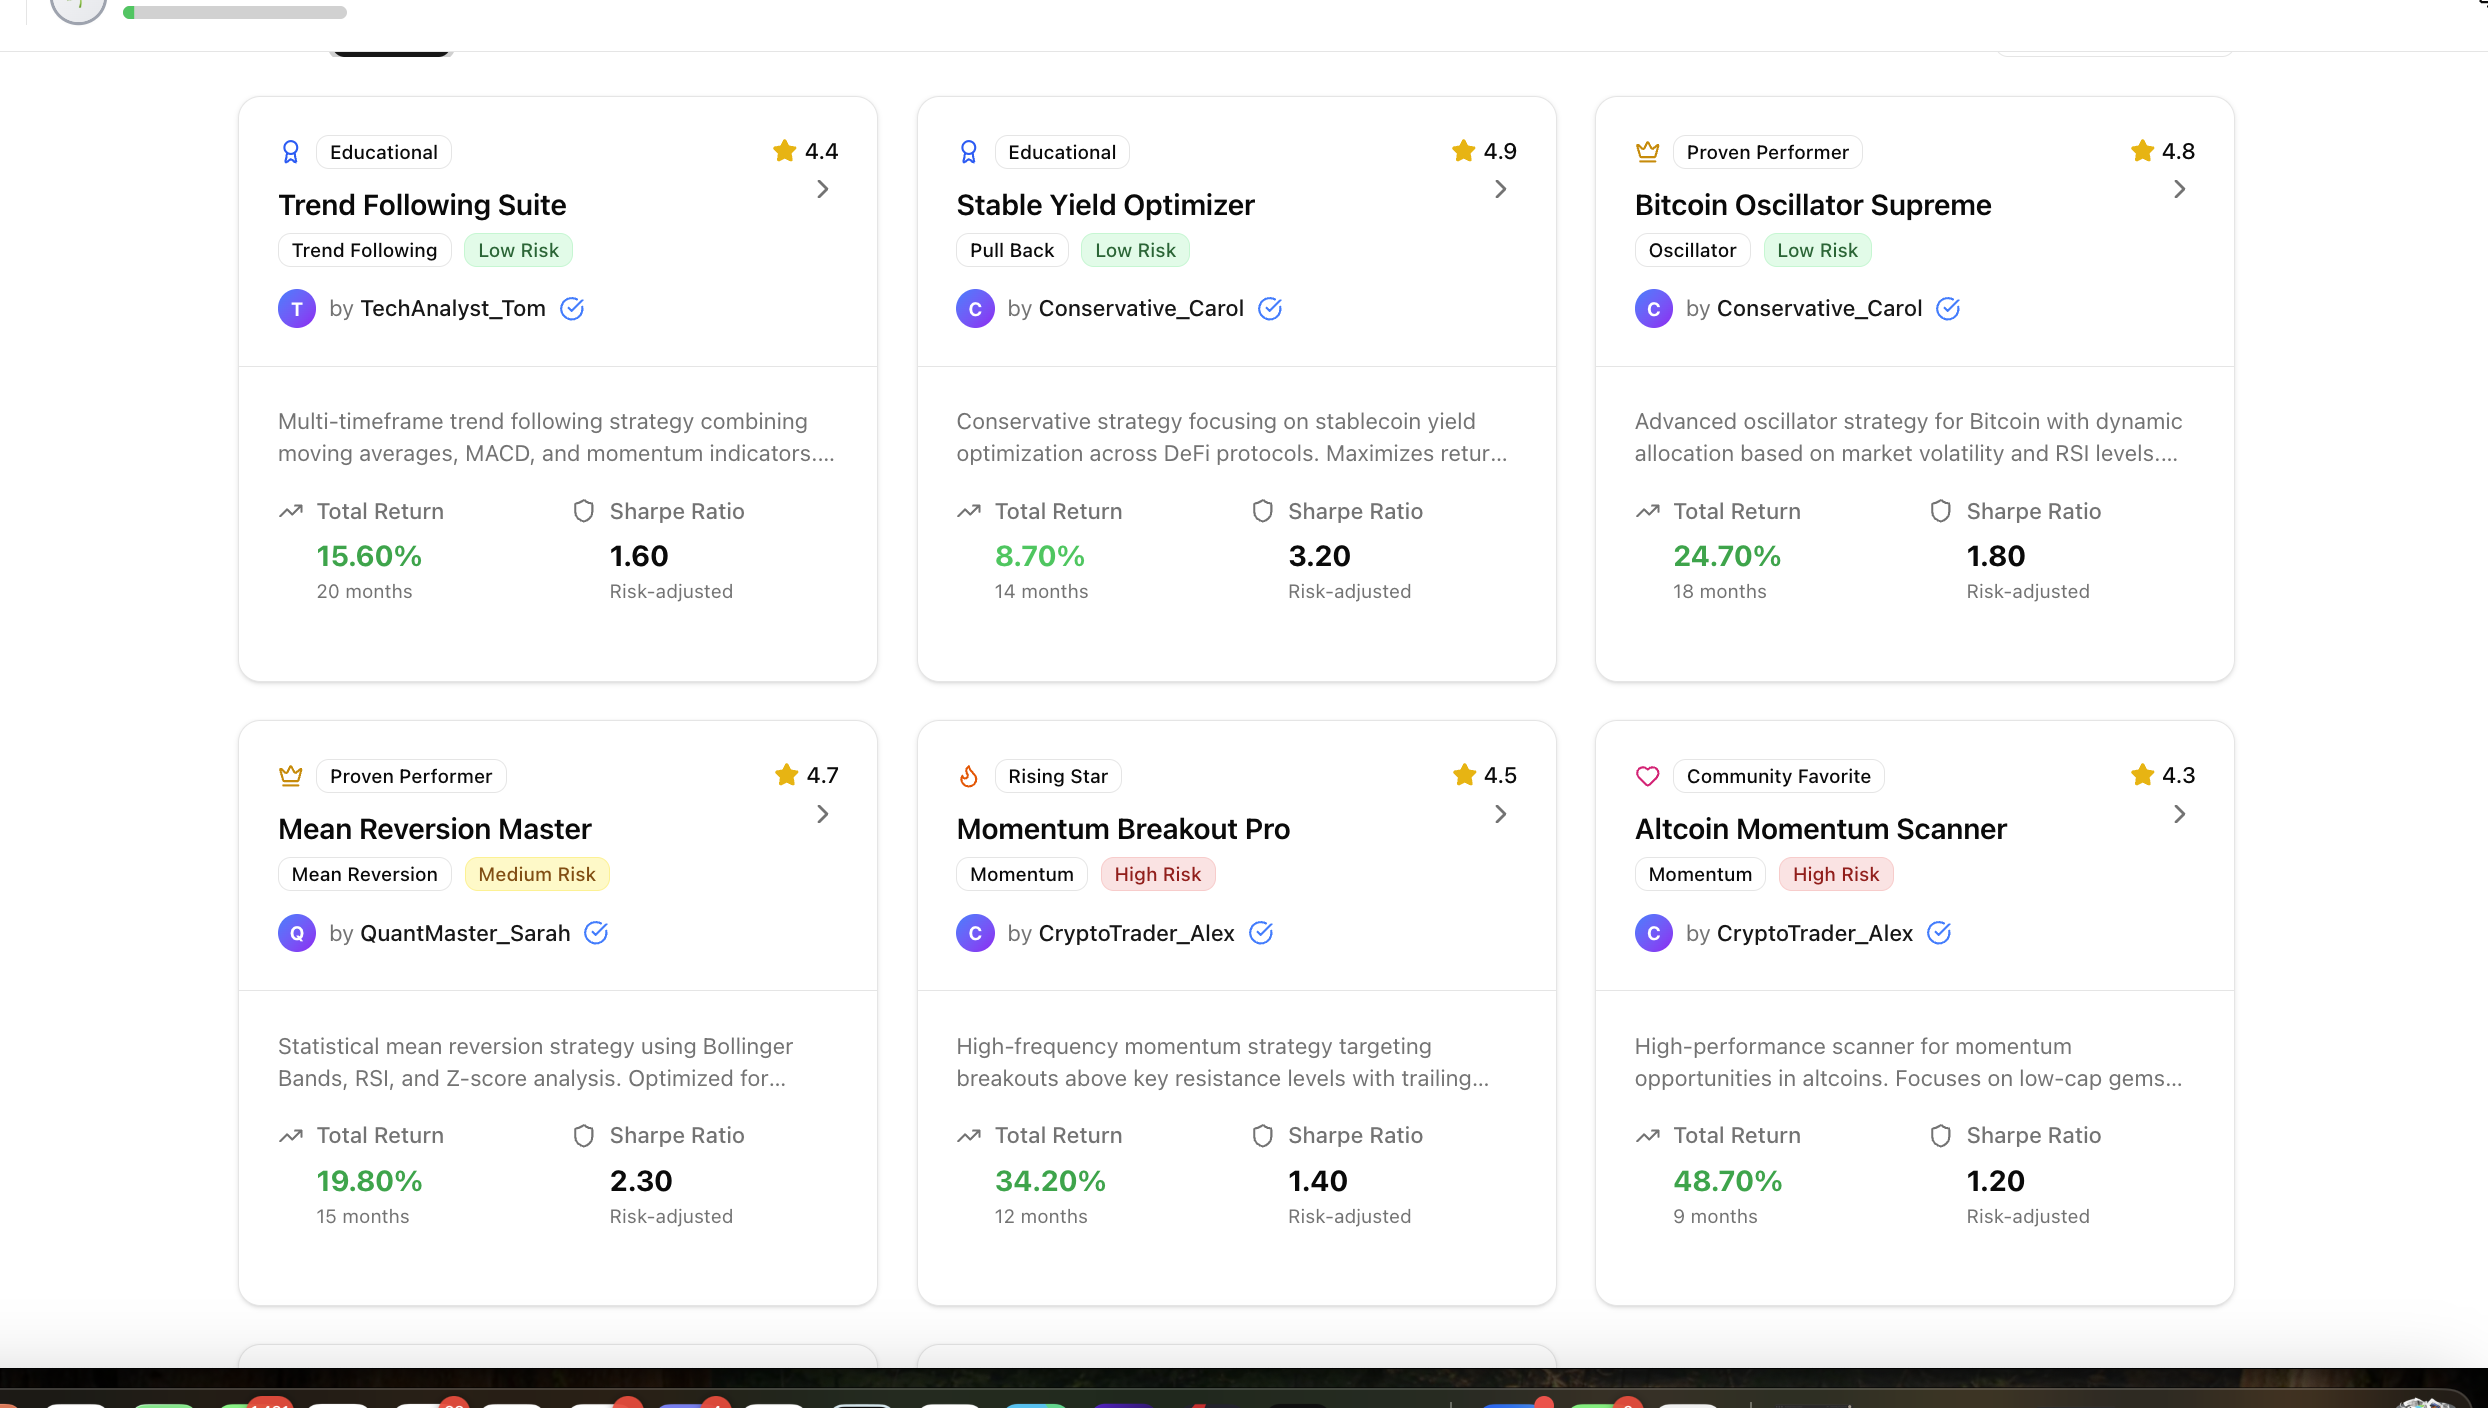The image size is (2488, 1408).
Task: Expand Stable Yield Optimizer with its chevron
Action: pyautogui.click(x=1500, y=189)
